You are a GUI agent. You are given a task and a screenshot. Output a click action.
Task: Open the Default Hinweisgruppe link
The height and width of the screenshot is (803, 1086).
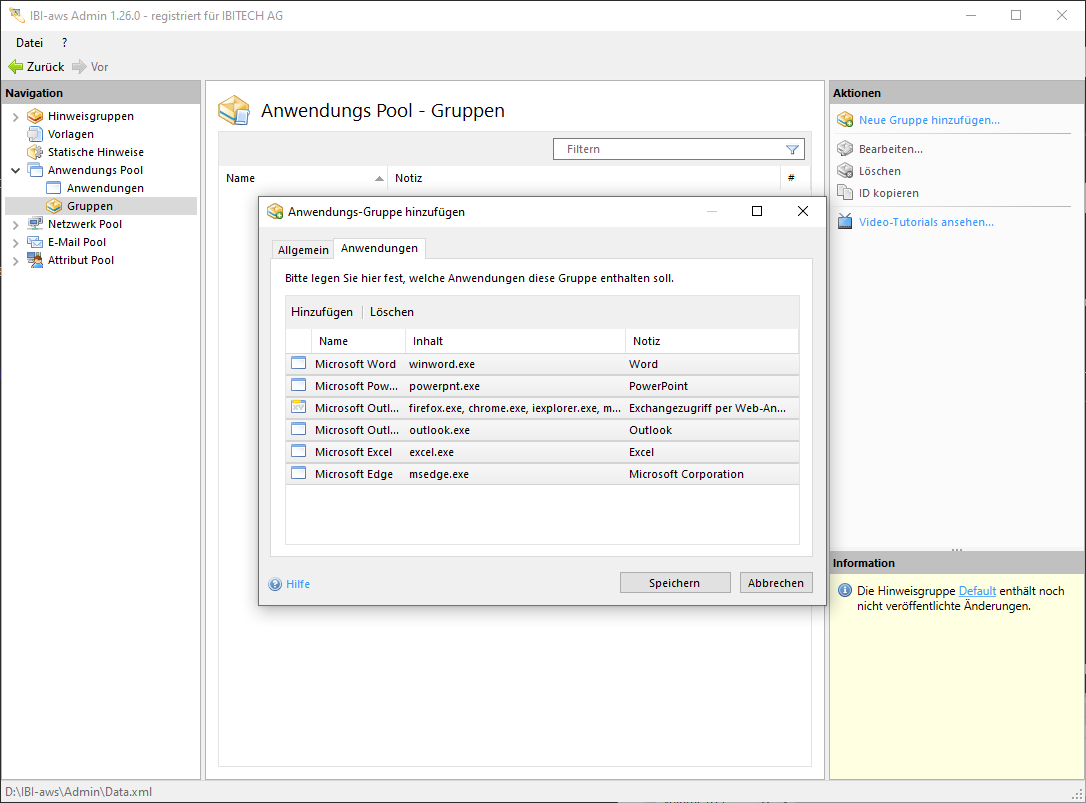(x=977, y=591)
